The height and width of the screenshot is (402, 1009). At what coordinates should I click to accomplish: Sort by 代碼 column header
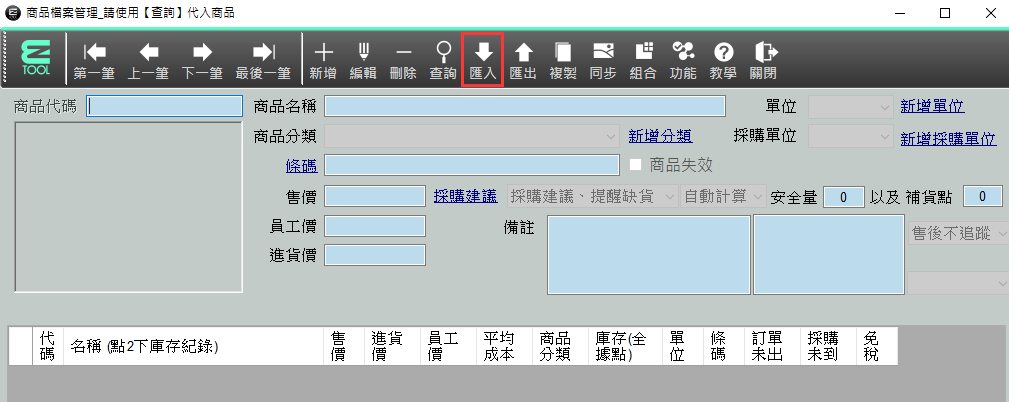tap(48, 346)
